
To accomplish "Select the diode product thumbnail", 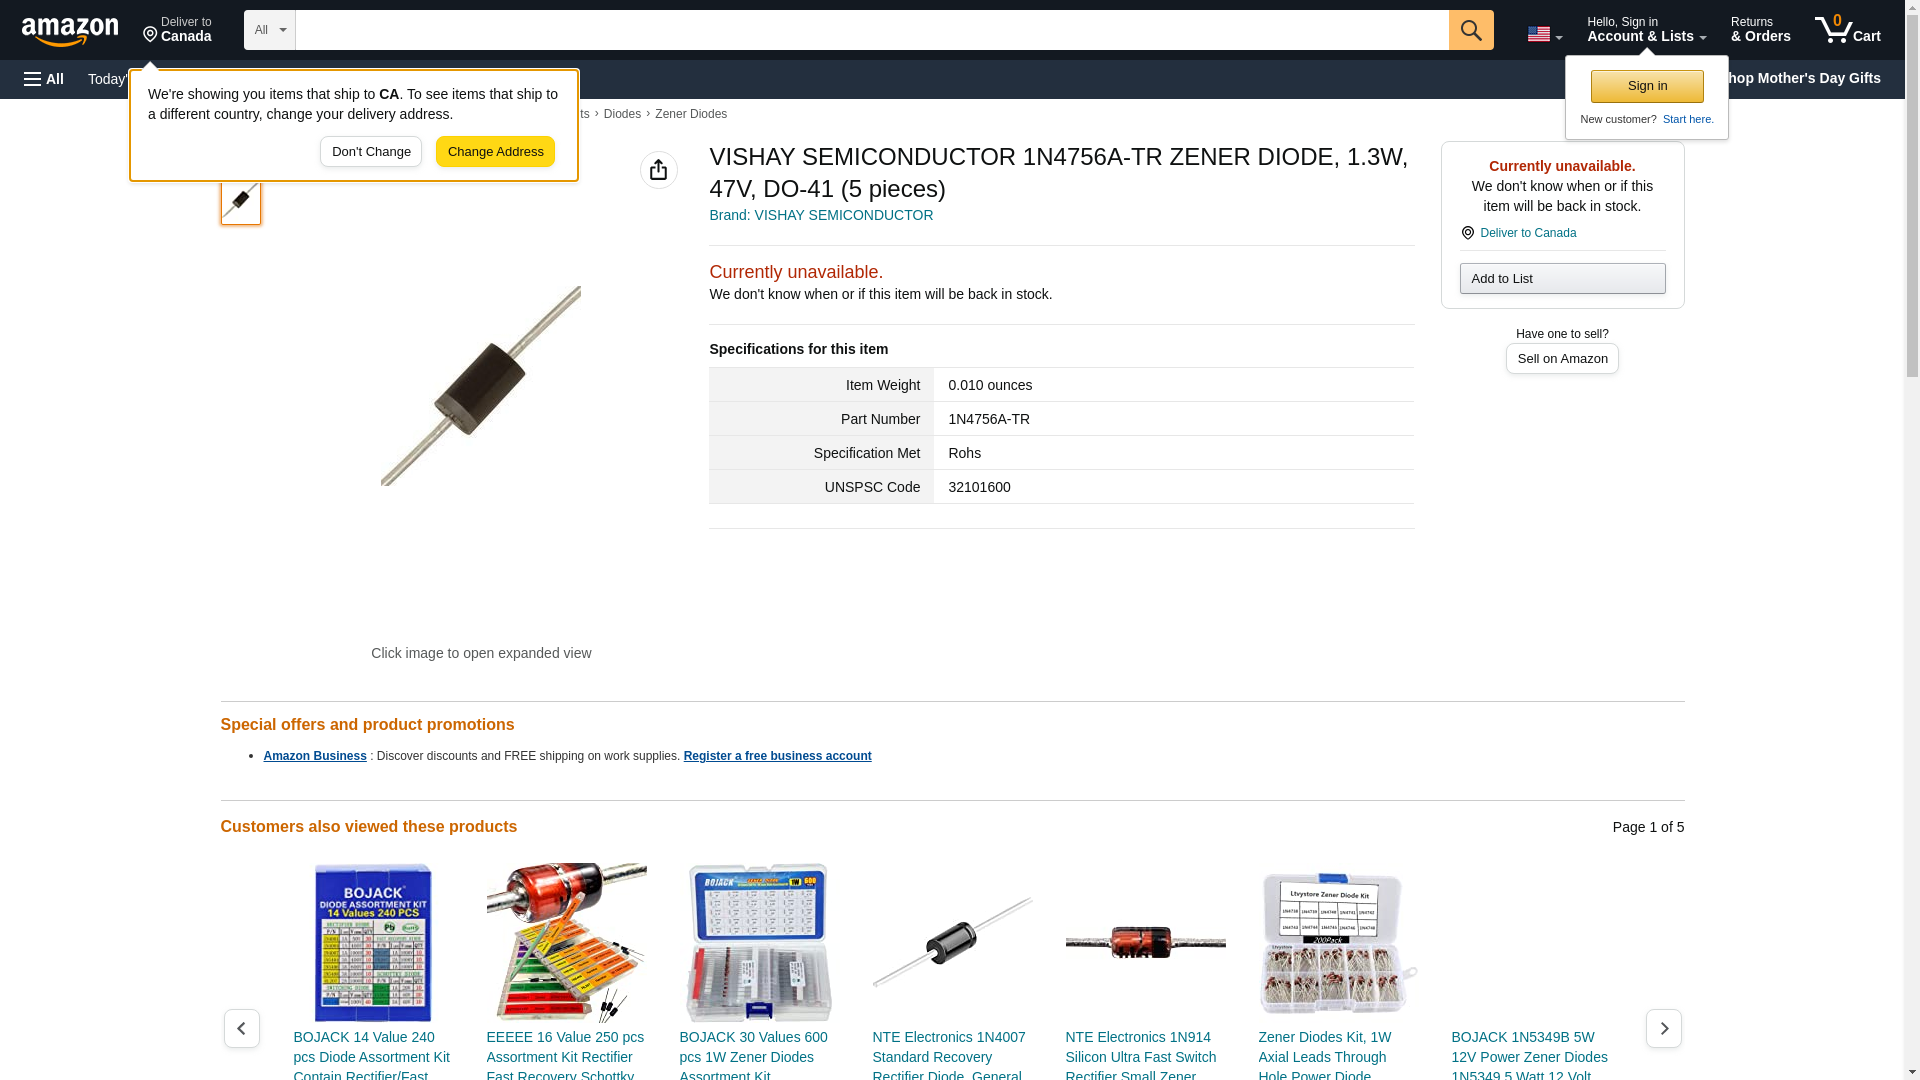I will (x=241, y=200).
